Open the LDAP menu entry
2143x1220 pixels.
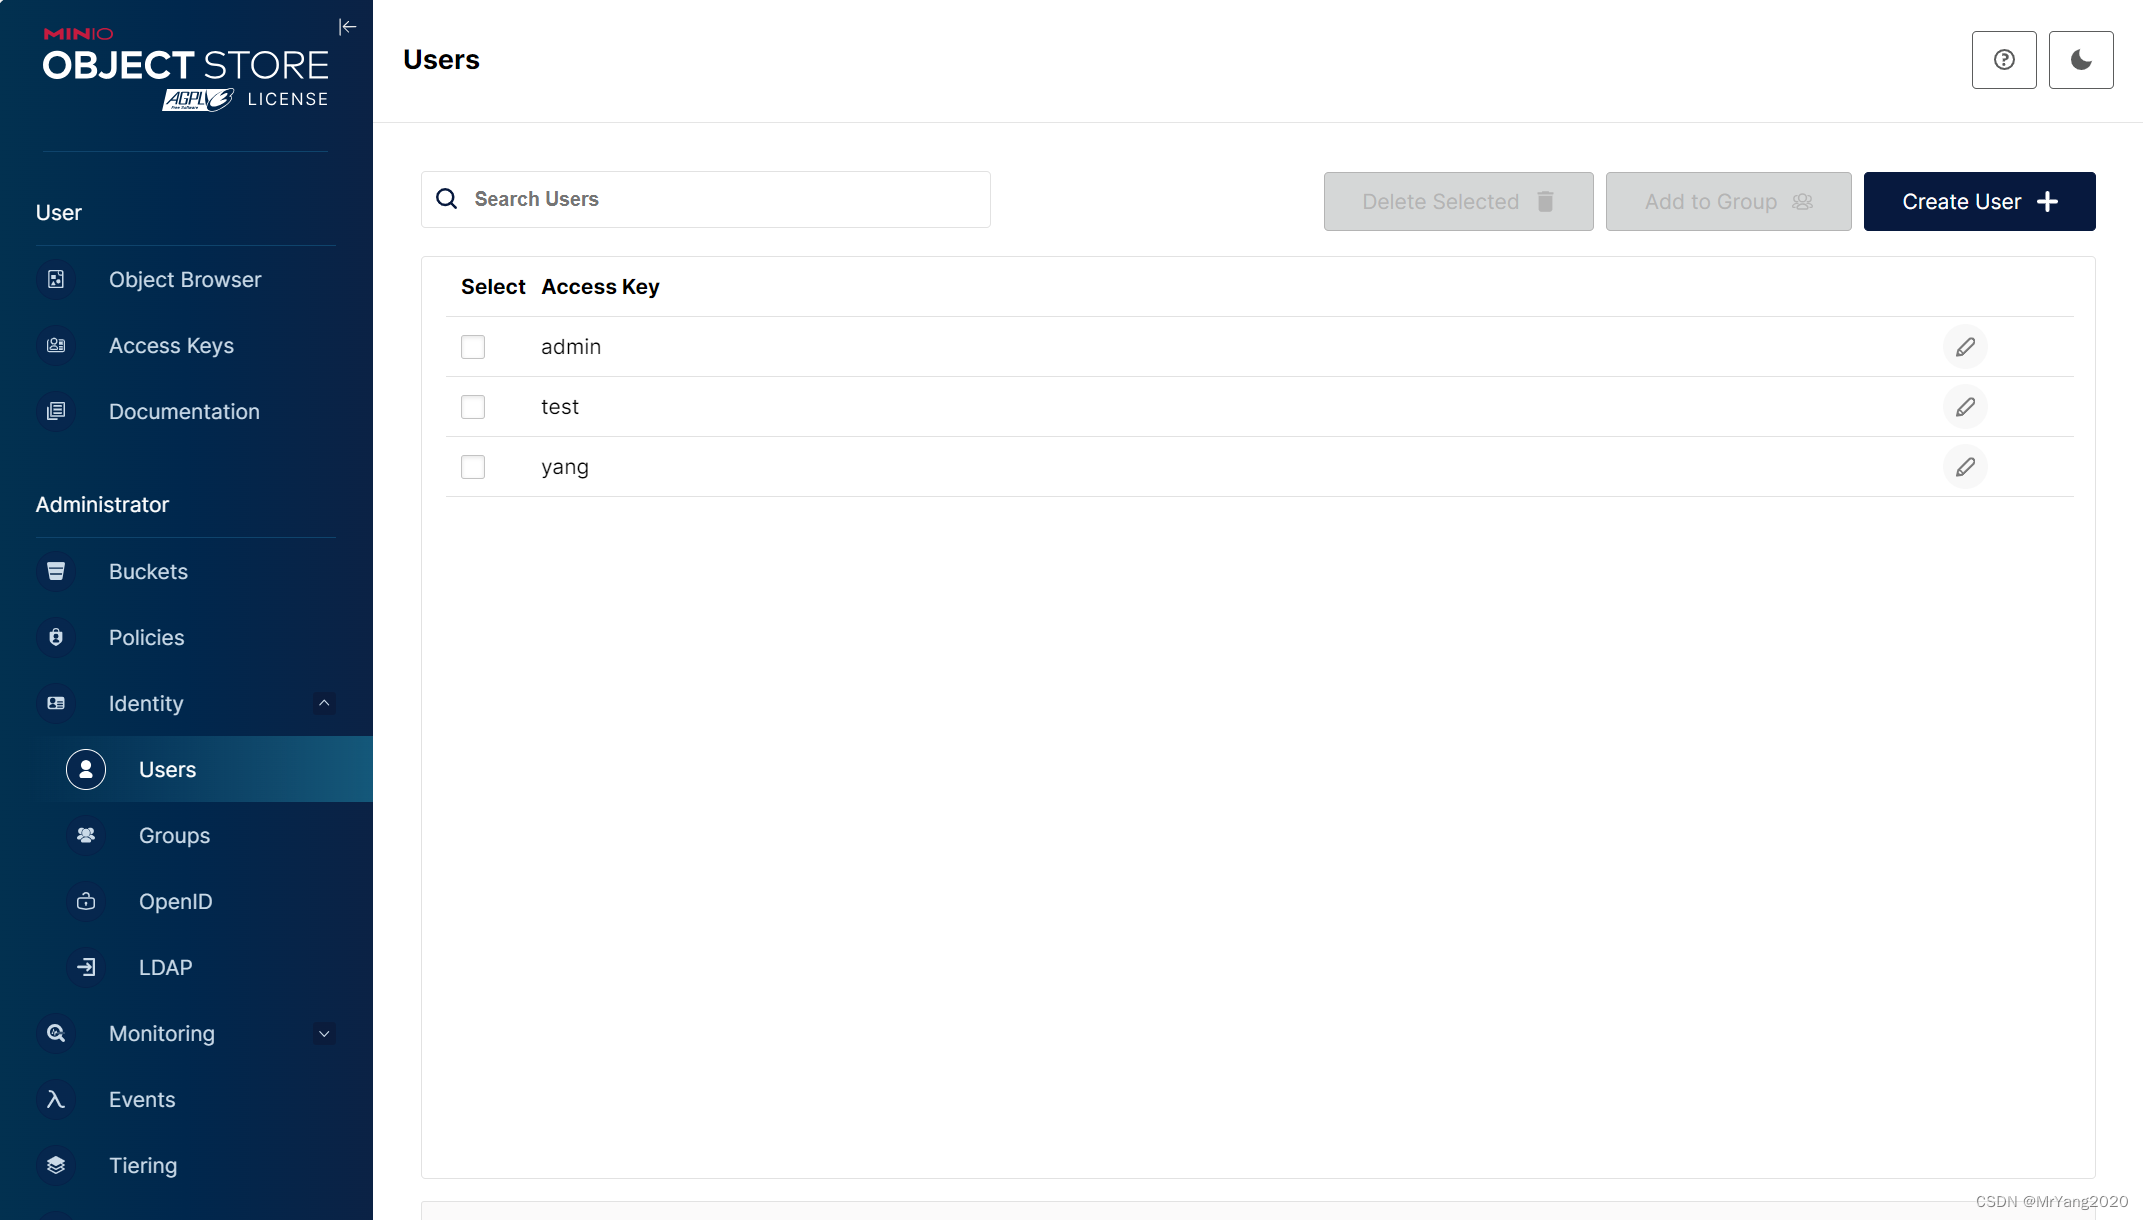tap(165, 967)
